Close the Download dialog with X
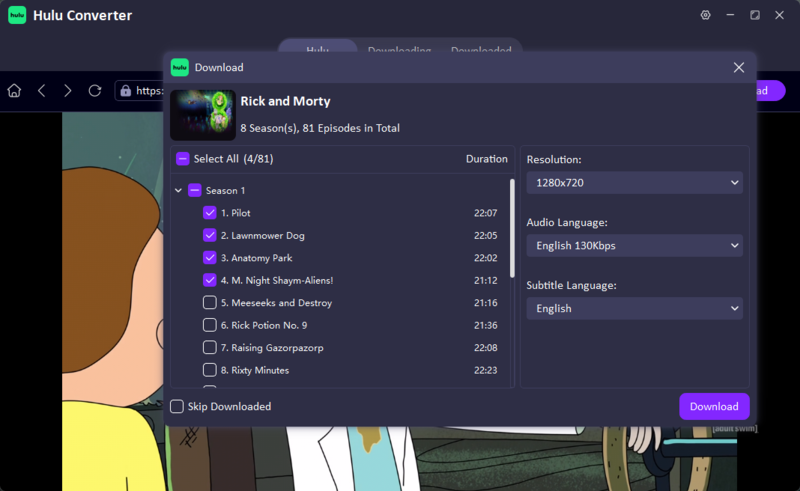Viewport: 800px width, 491px height. [739, 67]
